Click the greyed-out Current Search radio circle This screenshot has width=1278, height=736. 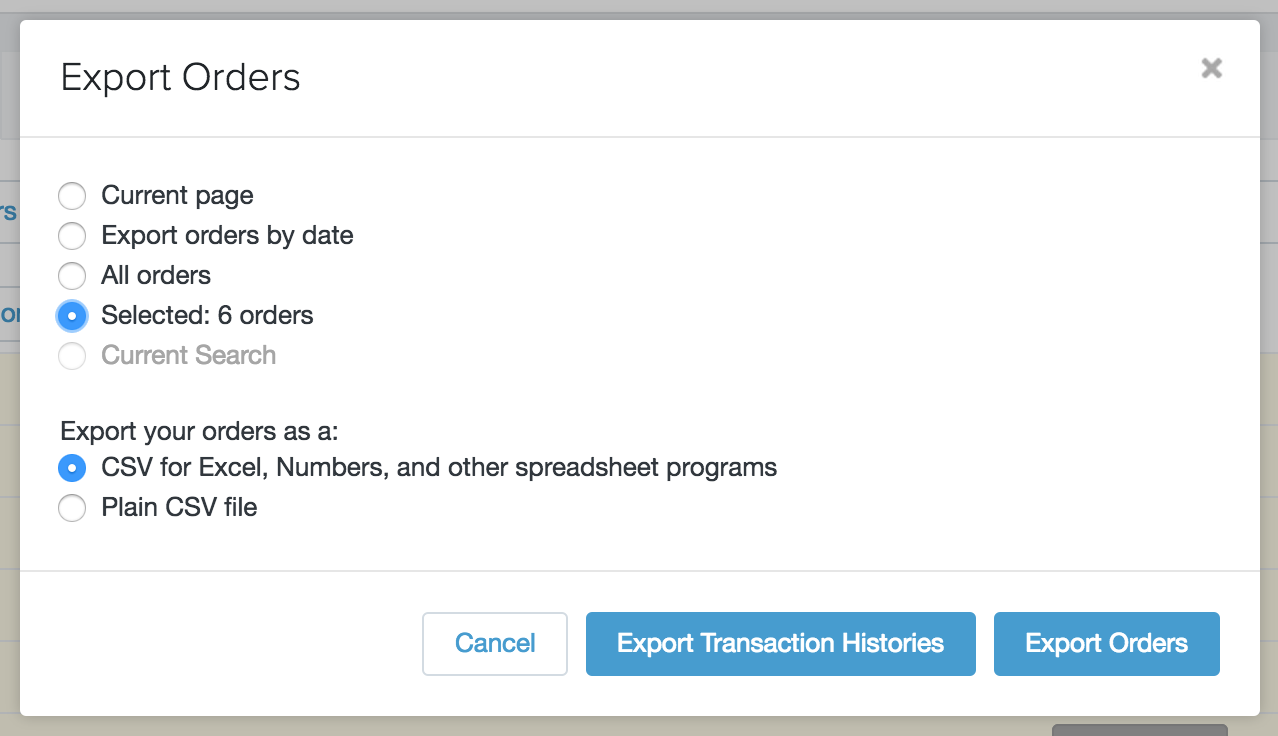72,356
